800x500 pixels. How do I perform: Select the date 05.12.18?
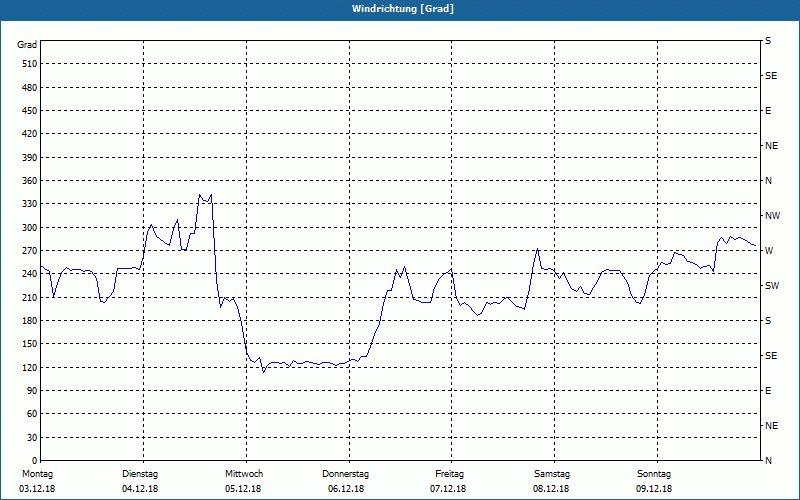tap(243, 489)
